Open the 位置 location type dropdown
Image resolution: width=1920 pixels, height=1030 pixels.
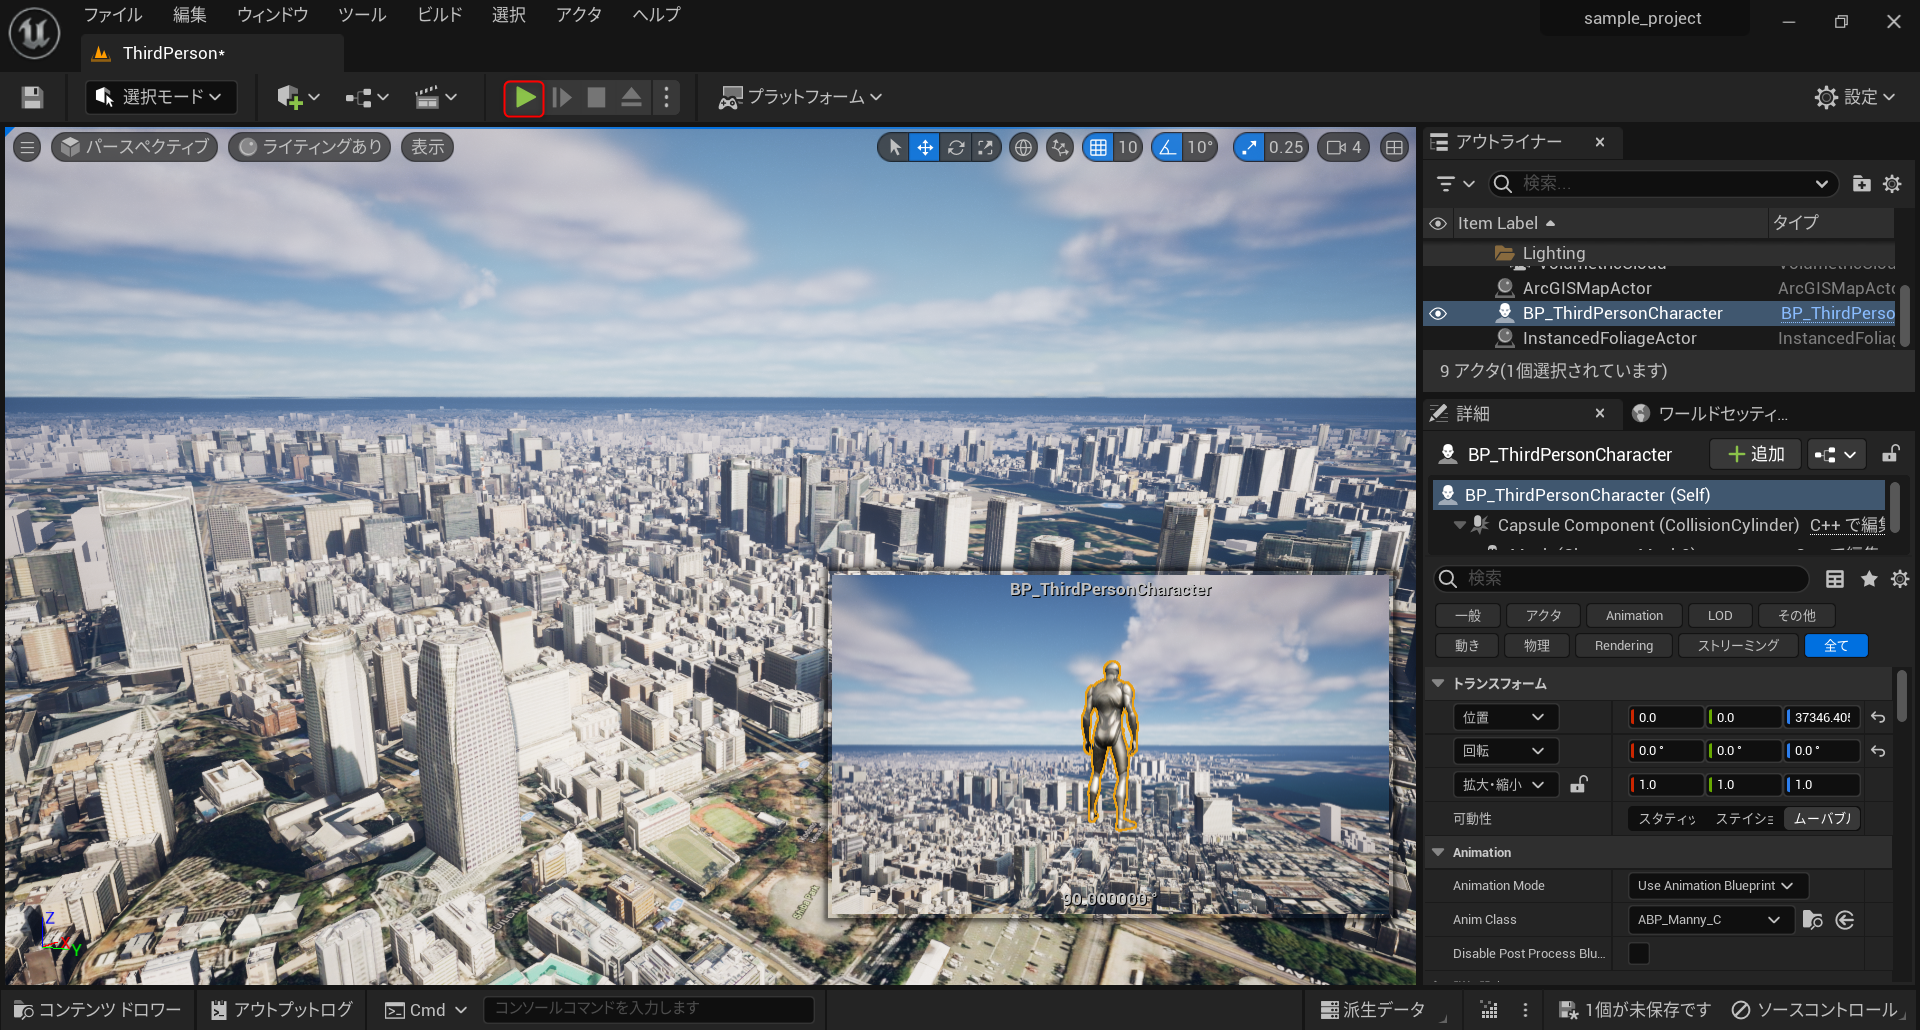click(x=1505, y=718)
